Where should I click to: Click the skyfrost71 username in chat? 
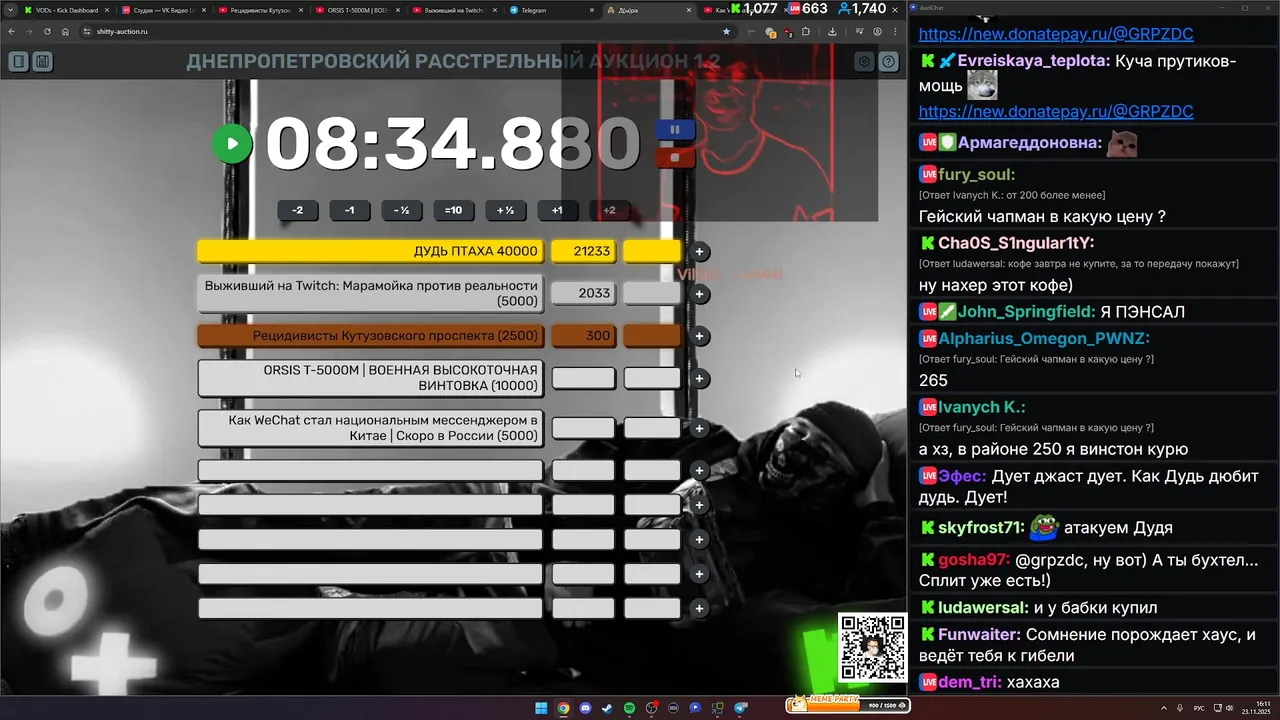tap(982, 528)
